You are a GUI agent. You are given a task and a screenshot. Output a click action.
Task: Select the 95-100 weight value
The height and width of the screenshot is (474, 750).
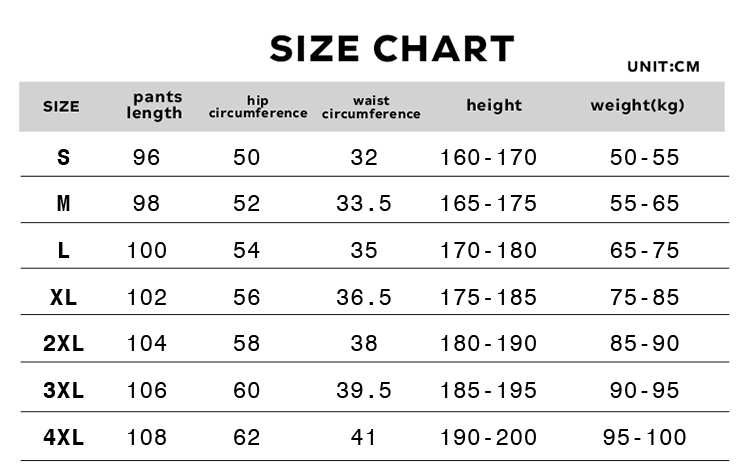point(644,437)
